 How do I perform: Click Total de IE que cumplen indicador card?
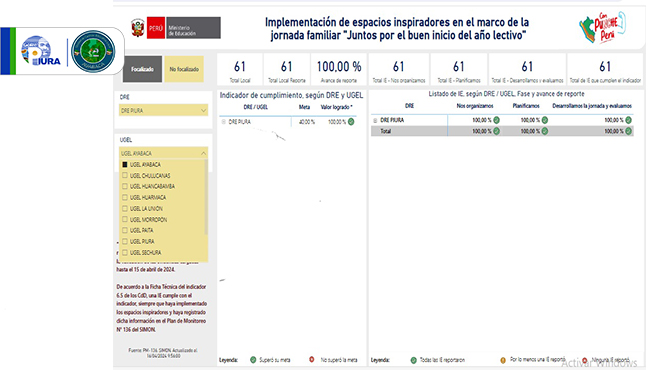pos(605,69)
